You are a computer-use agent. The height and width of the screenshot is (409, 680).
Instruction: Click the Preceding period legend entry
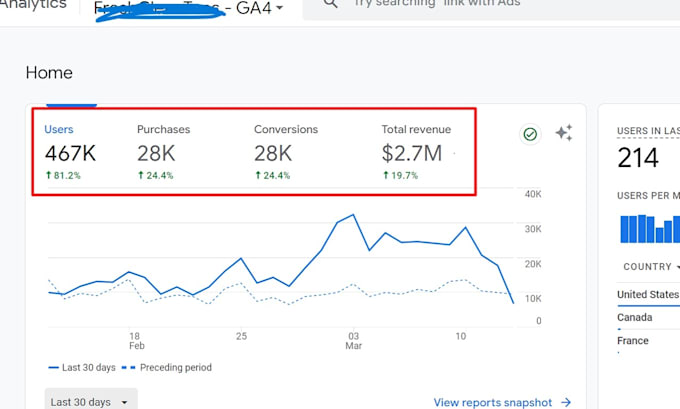point(167,367)
